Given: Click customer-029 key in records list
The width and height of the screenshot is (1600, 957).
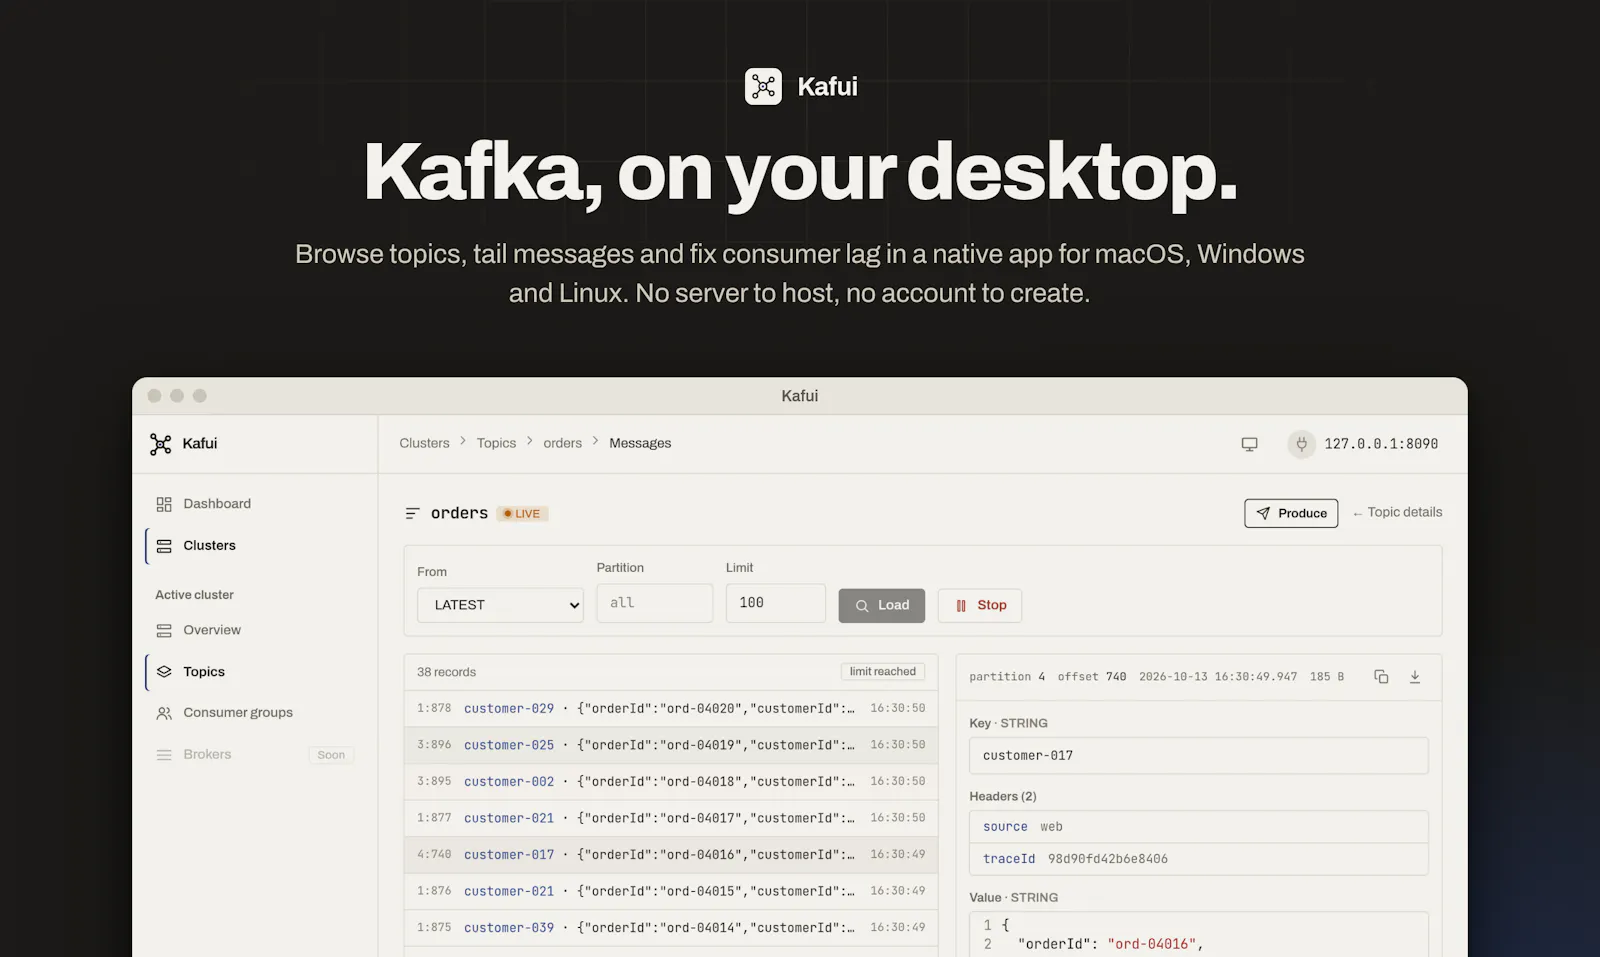Looking at the screenshot, I should coord(509,708).
